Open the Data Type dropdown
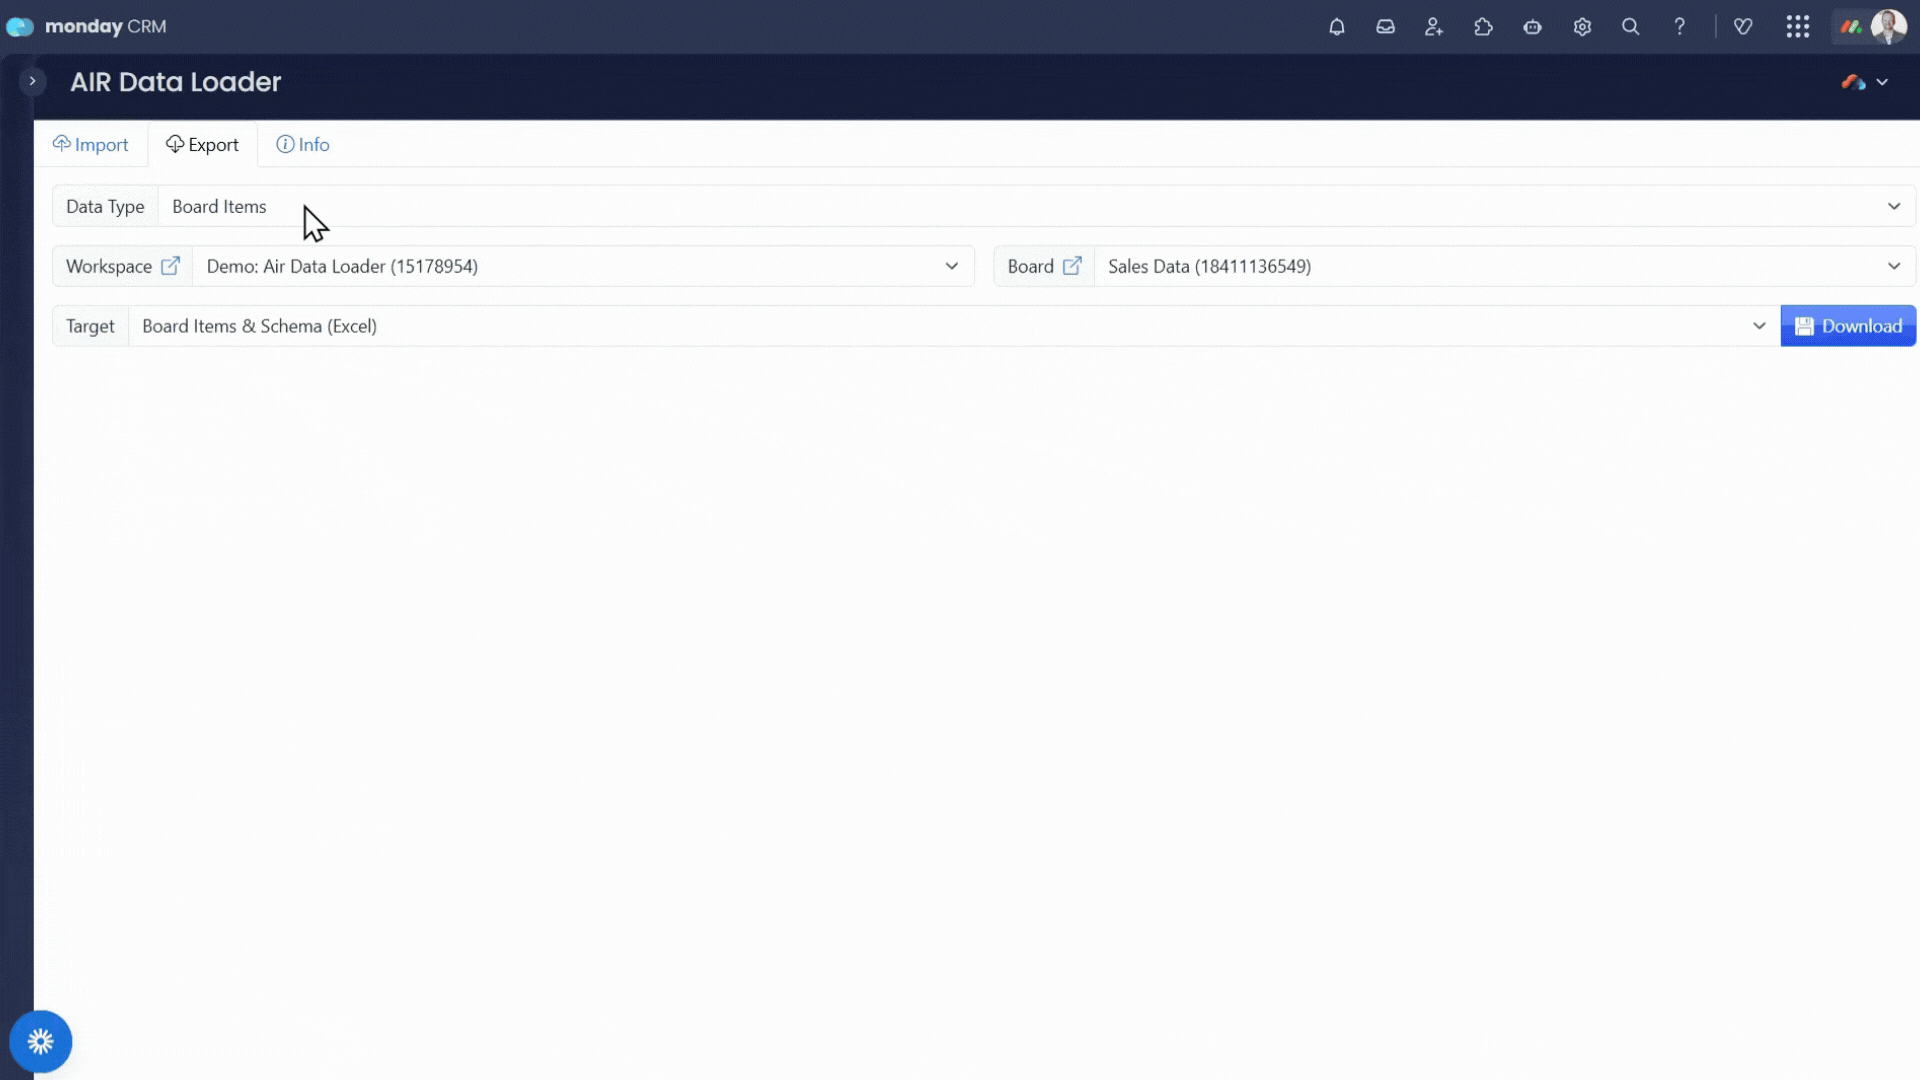The height and width of the screenshot is (1080, 1920). (x=1036, y=206)
